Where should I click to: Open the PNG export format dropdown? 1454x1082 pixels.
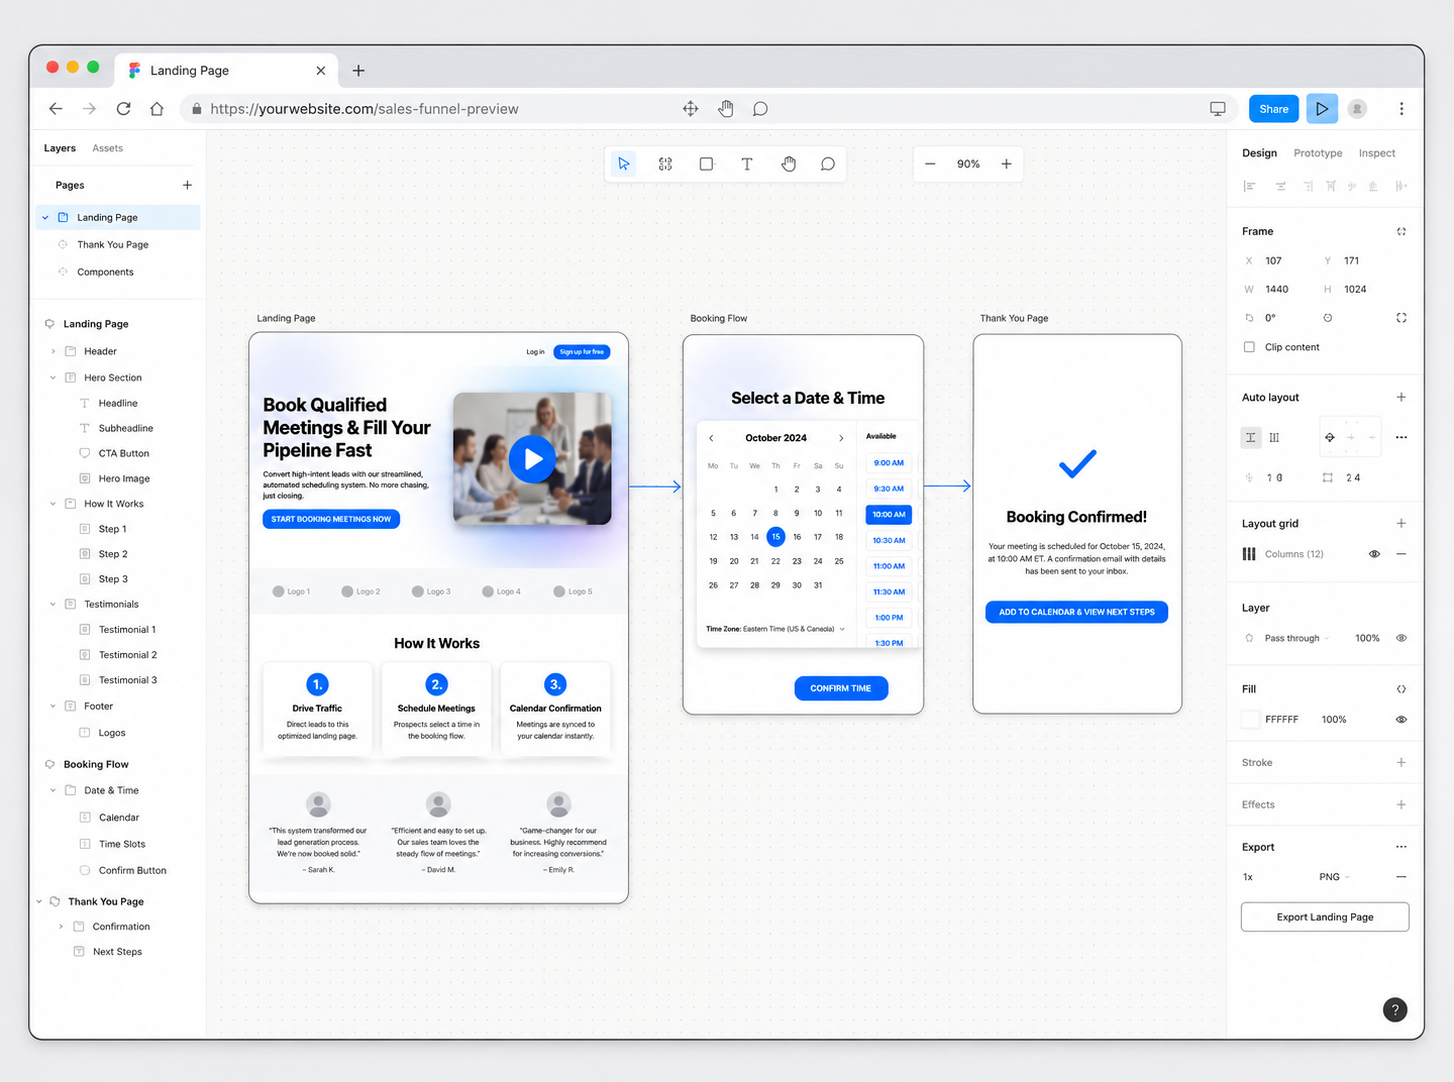point(1335,877)
